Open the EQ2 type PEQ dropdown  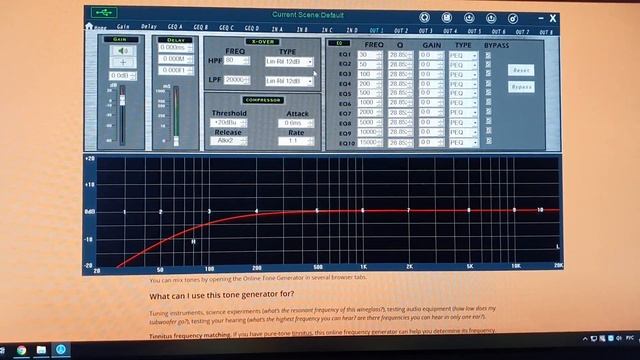(x=463, y=65)
